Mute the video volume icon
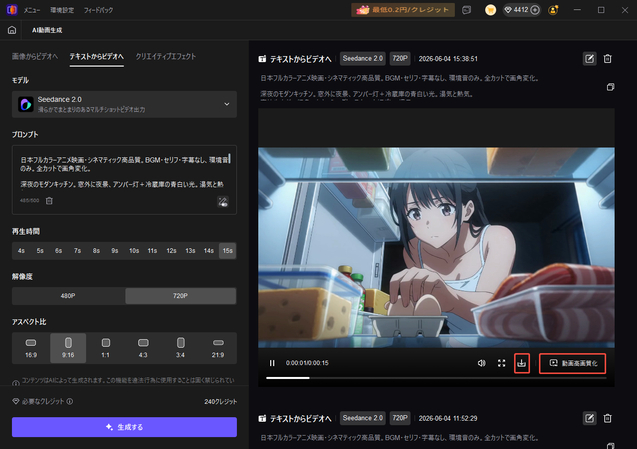The image size is (637, 449). tap(481, 363)
